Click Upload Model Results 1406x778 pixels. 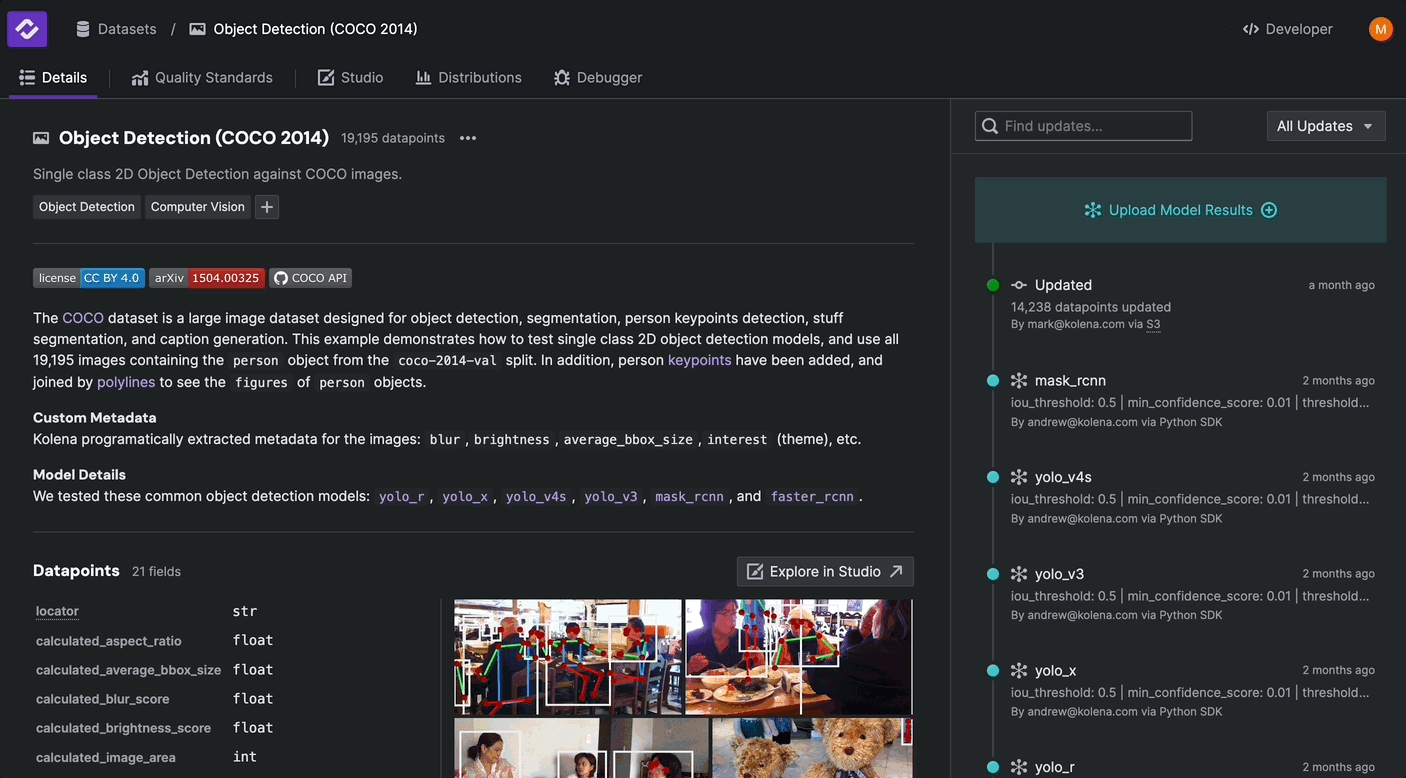(1180, 210)
